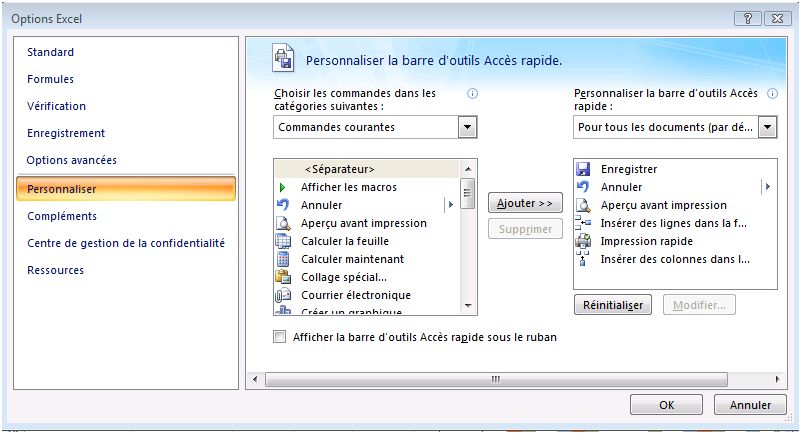This screenshot has width=801, height=434.
Task: Click the help question mark button in title bar
Action: 747,18
